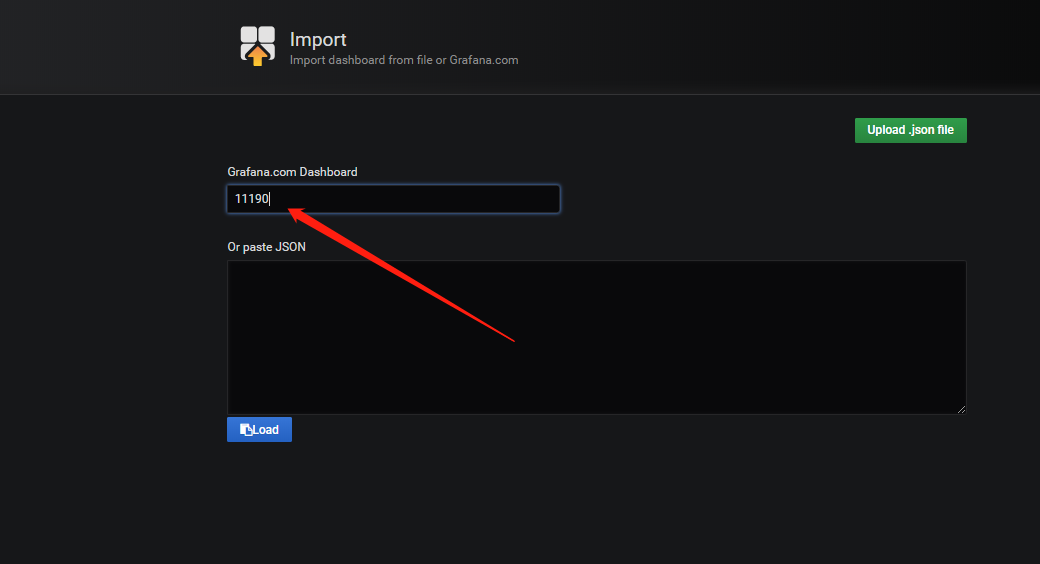Click the "Import dashboard from file or Grafana.com" subtitle
1040x564 pixels.
click(x=403, y=60)
